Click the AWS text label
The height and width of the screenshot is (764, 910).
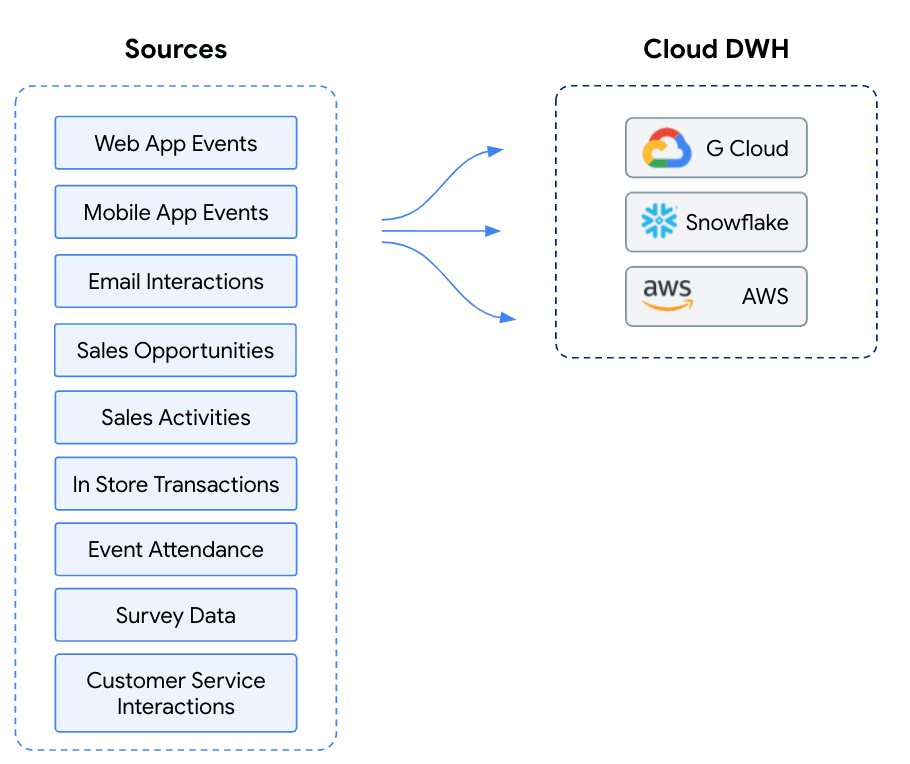coord(765,296)
